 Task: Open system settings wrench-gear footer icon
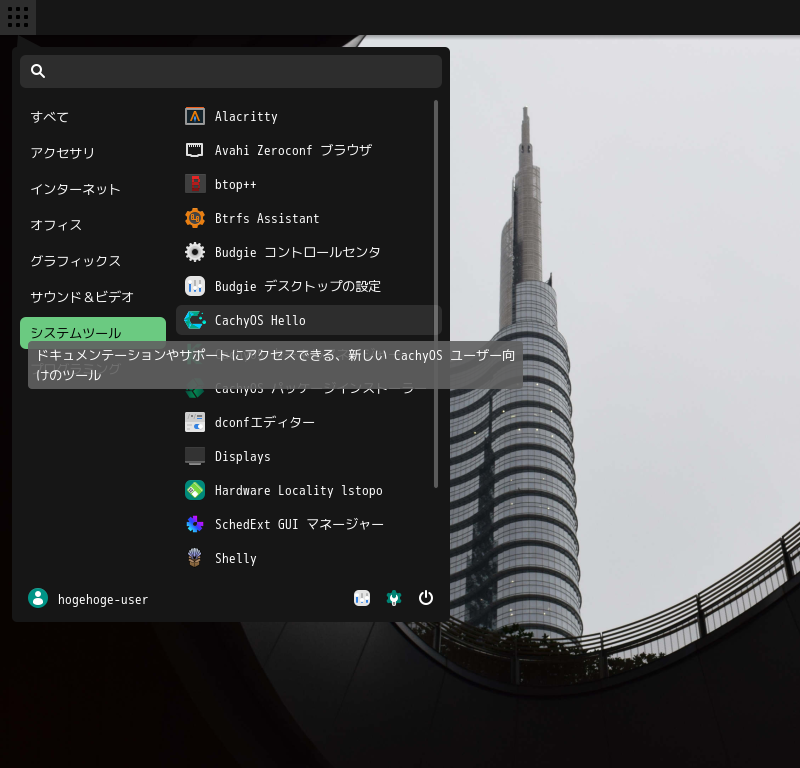[393, 598]
